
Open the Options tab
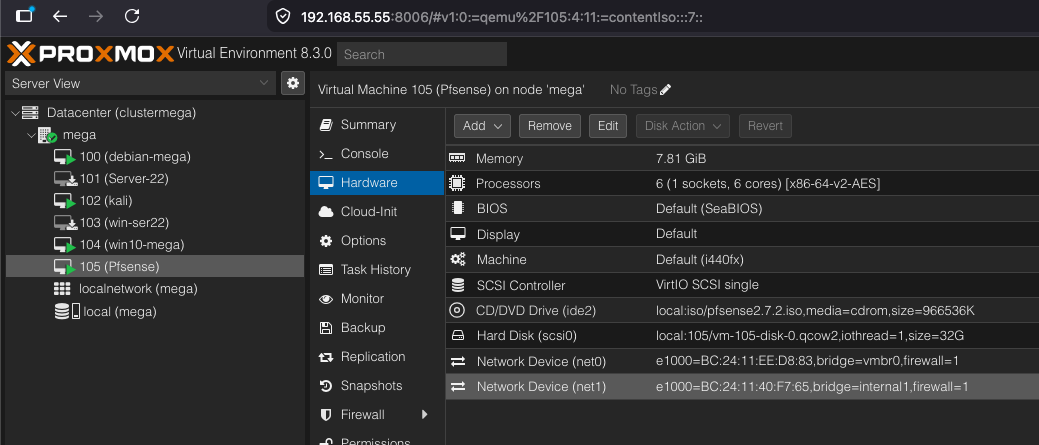pyautogui.click(x=377, y=240)
